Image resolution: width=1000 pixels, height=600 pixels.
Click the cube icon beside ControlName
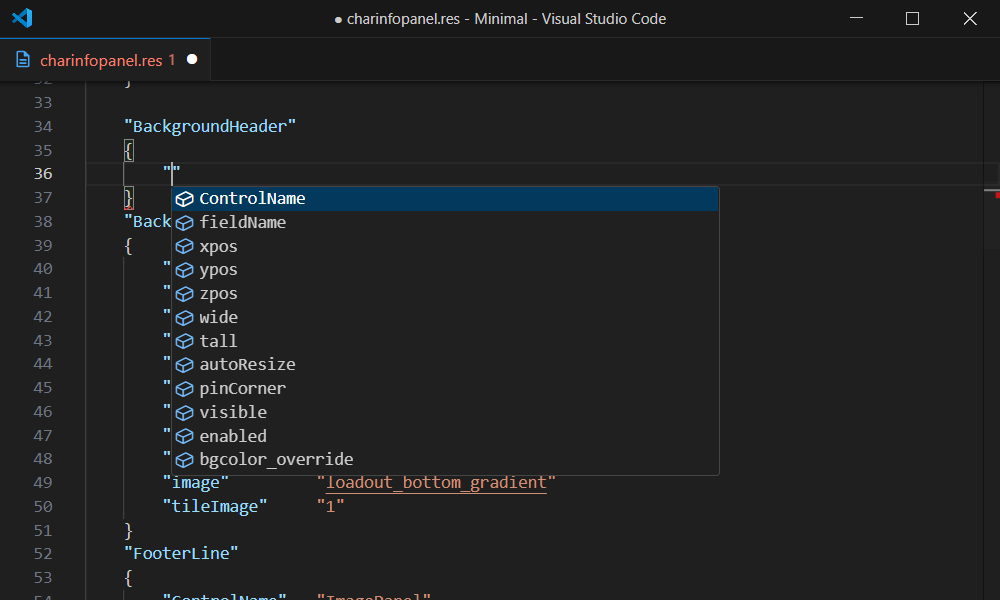tap(184, 199)
